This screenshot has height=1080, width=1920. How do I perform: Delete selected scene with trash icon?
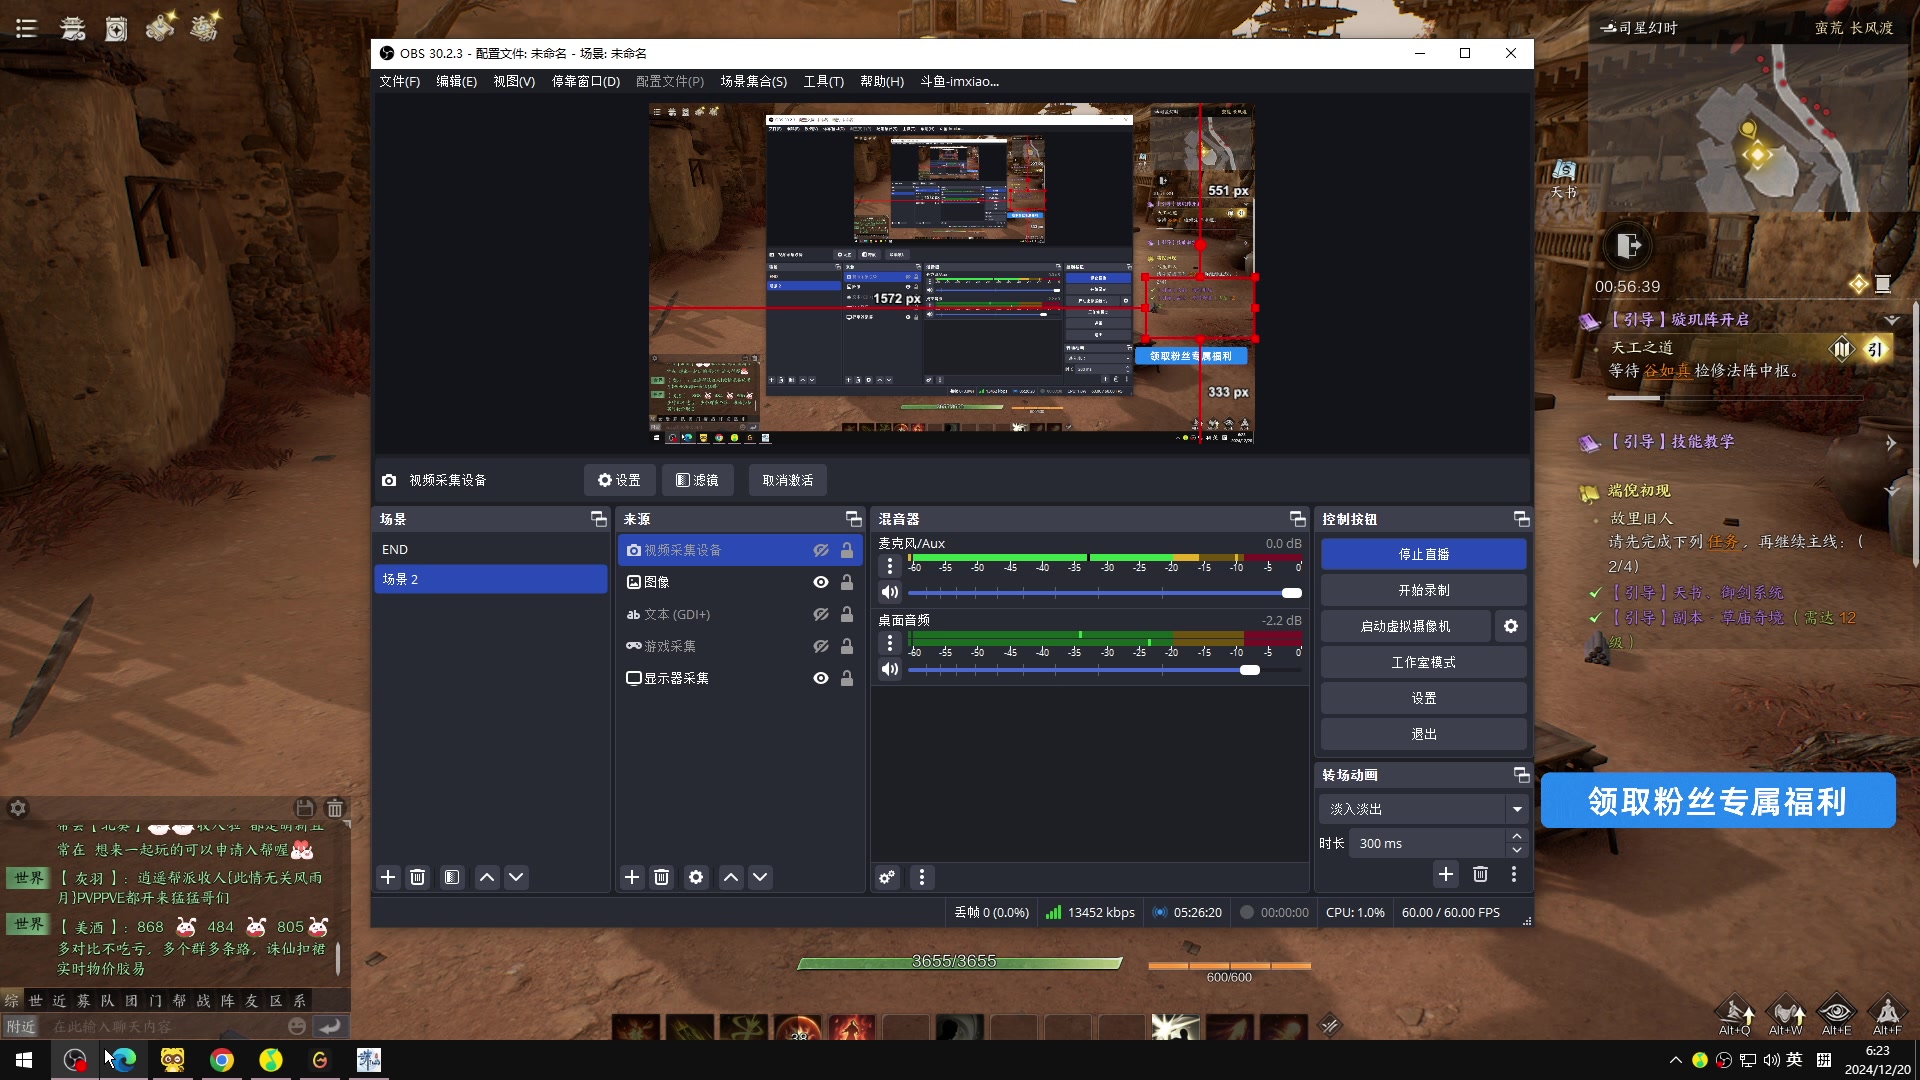point(418,877)
